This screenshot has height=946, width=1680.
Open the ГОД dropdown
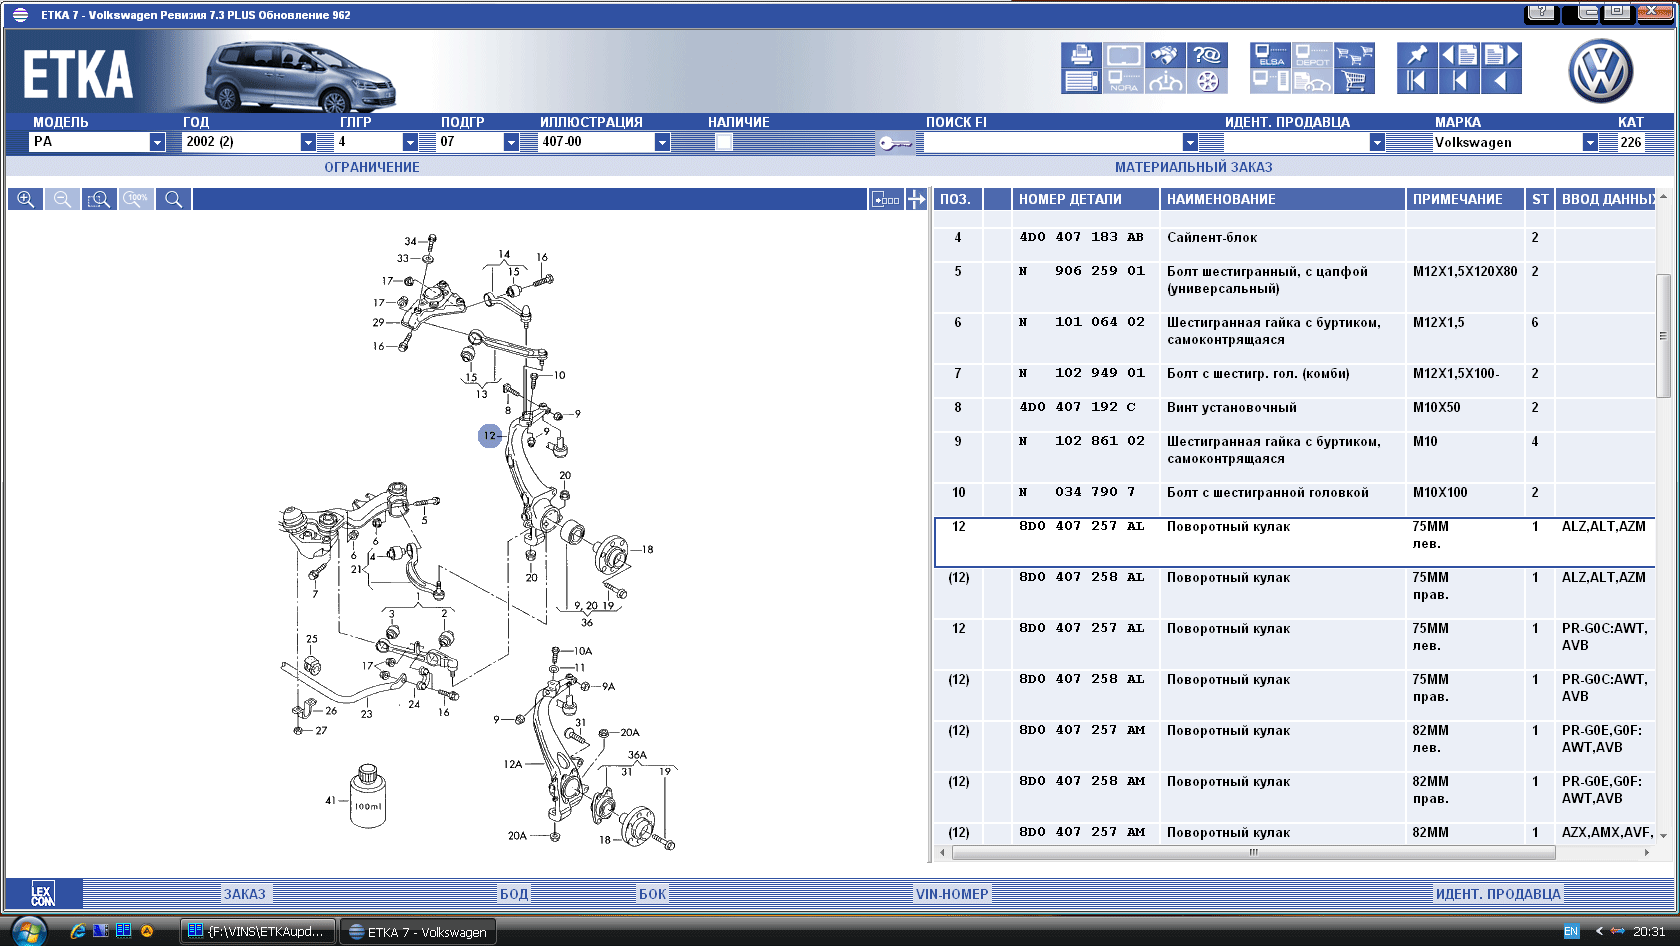coord(308,142)
